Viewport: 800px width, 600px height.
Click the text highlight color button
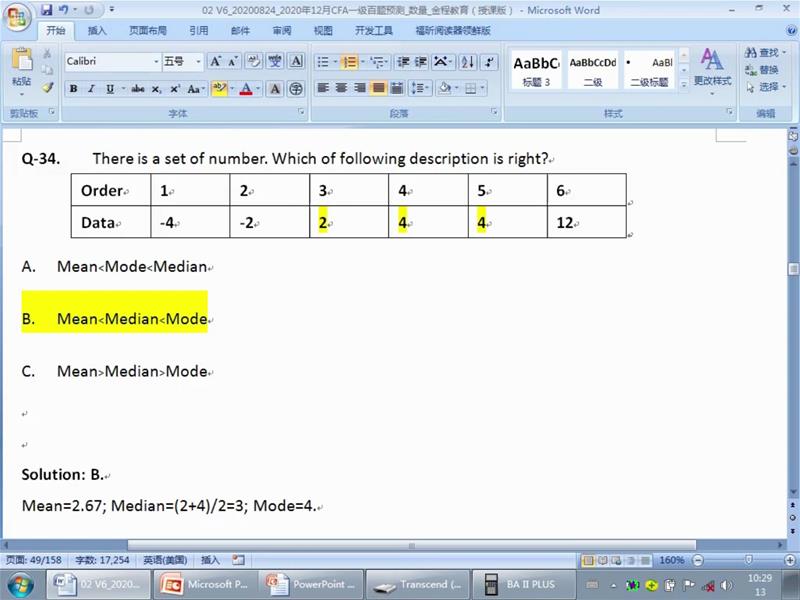(x=219, y=89)
